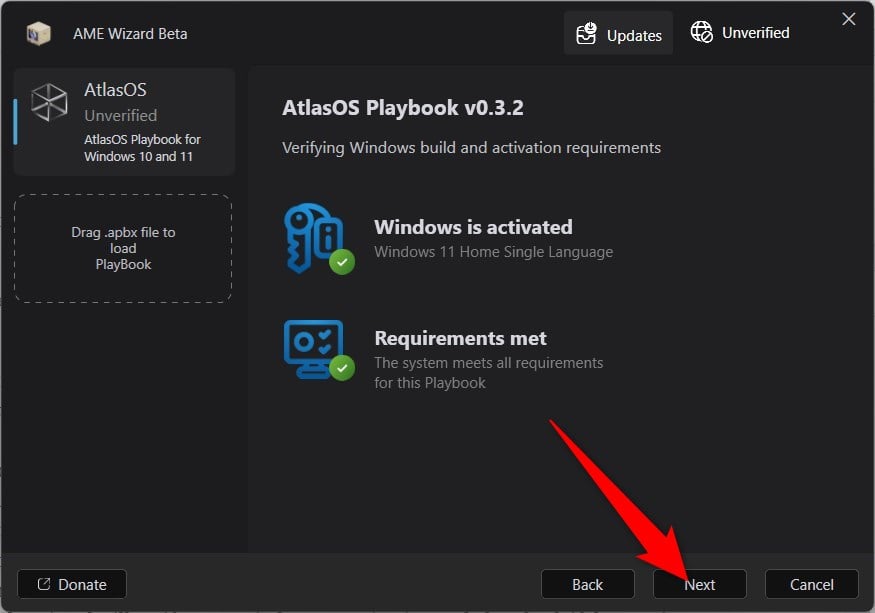This screenshot has width=875, height=613.
Task: Cancel the wizard
Action: point(812,584)
